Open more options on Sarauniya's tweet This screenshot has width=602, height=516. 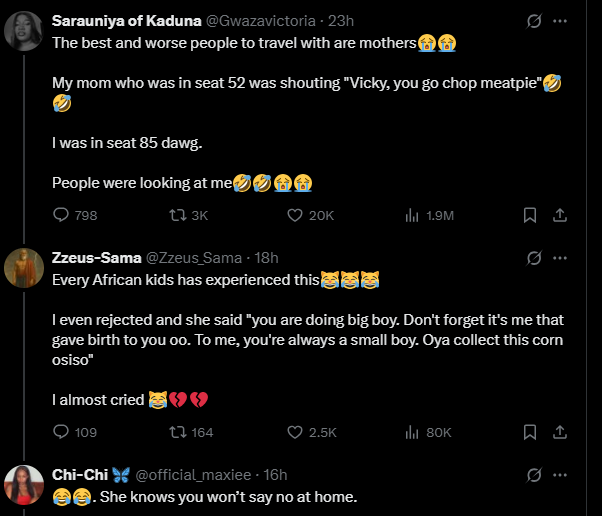point(560,20)
